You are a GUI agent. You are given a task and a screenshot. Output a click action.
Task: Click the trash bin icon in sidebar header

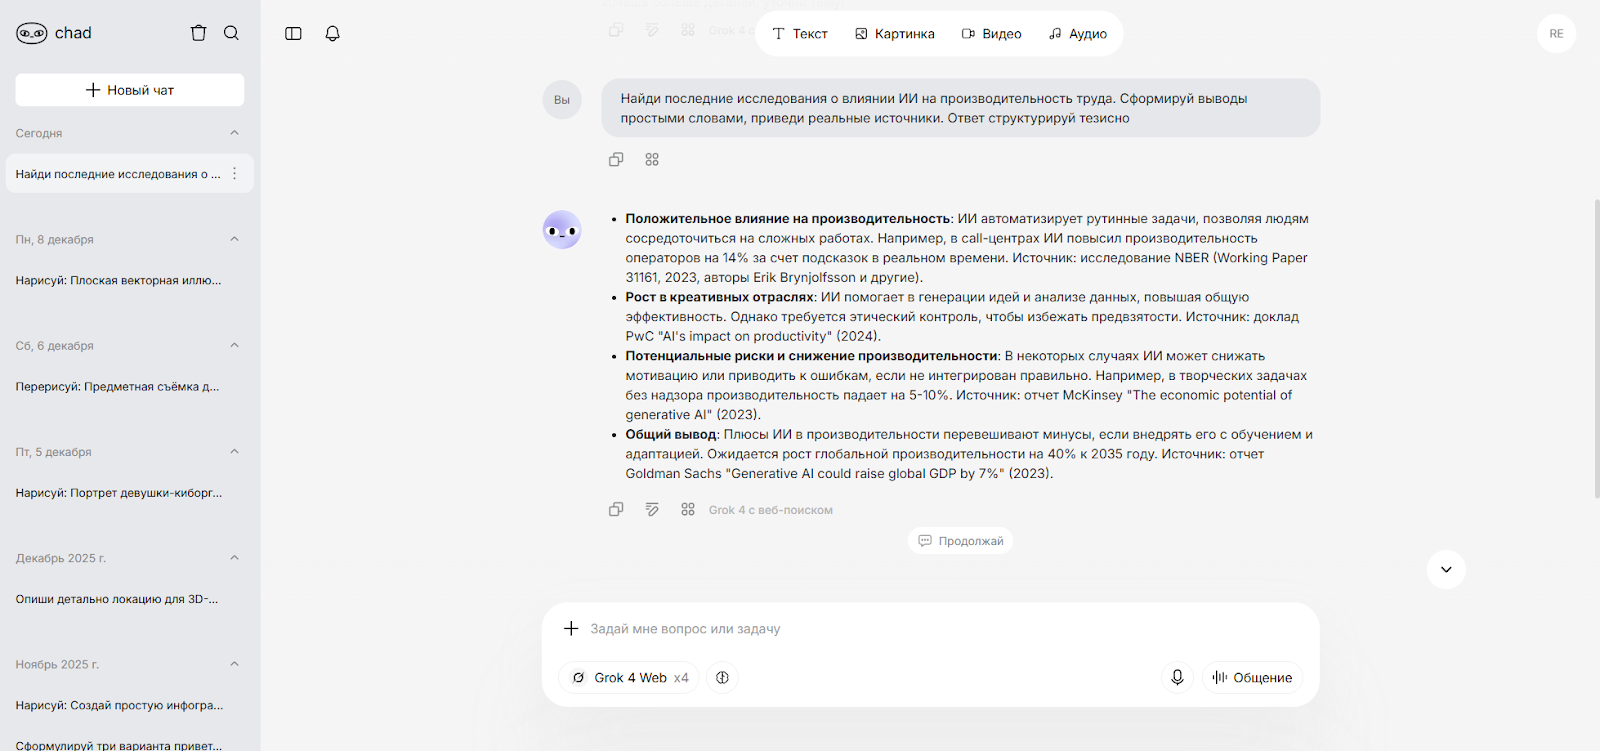click(198, 33)
